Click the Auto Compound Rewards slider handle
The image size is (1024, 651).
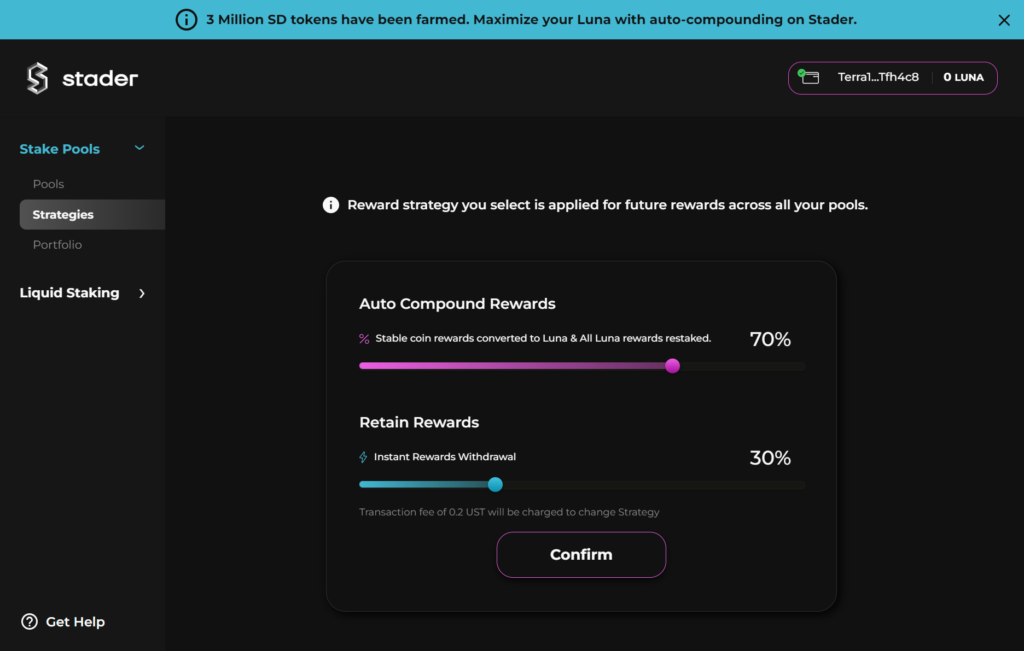point(672,366)
